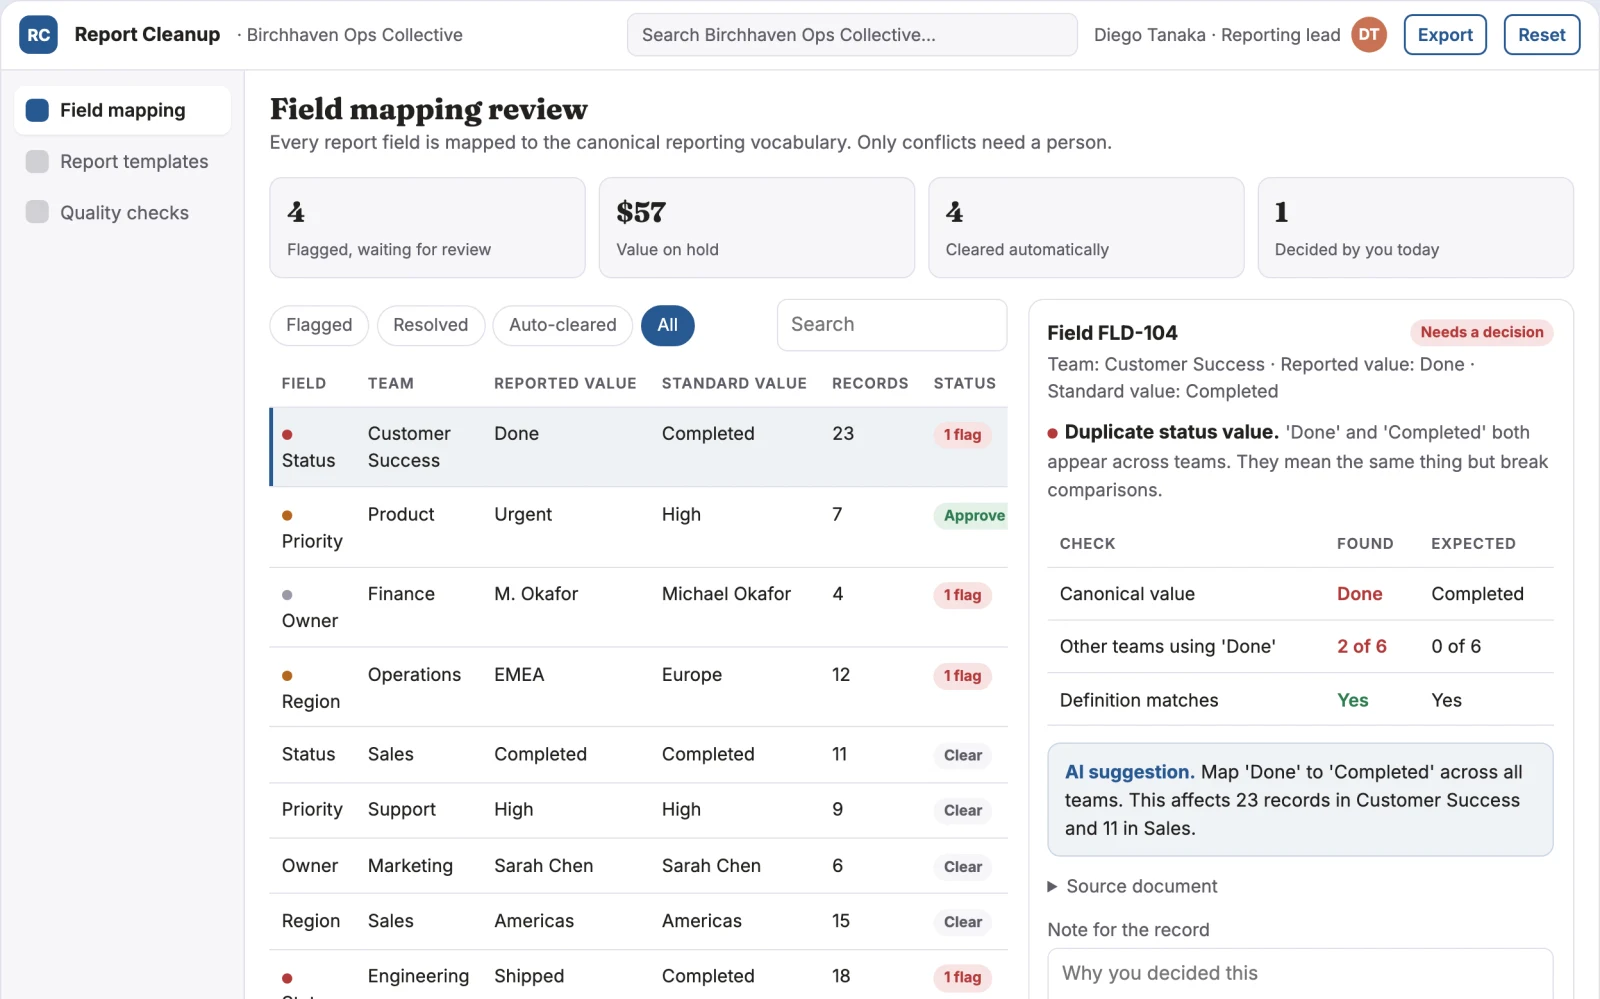Open the Flagged, waiting for review card
This screenshot has width=1600, height=999.
pyautogui.click(x=427, y=228)
